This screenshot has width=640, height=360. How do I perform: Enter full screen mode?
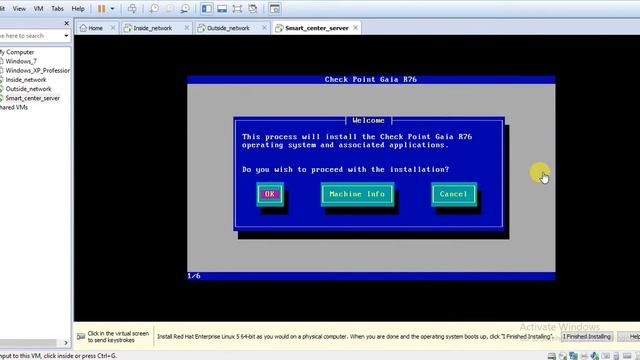(237, 9)
